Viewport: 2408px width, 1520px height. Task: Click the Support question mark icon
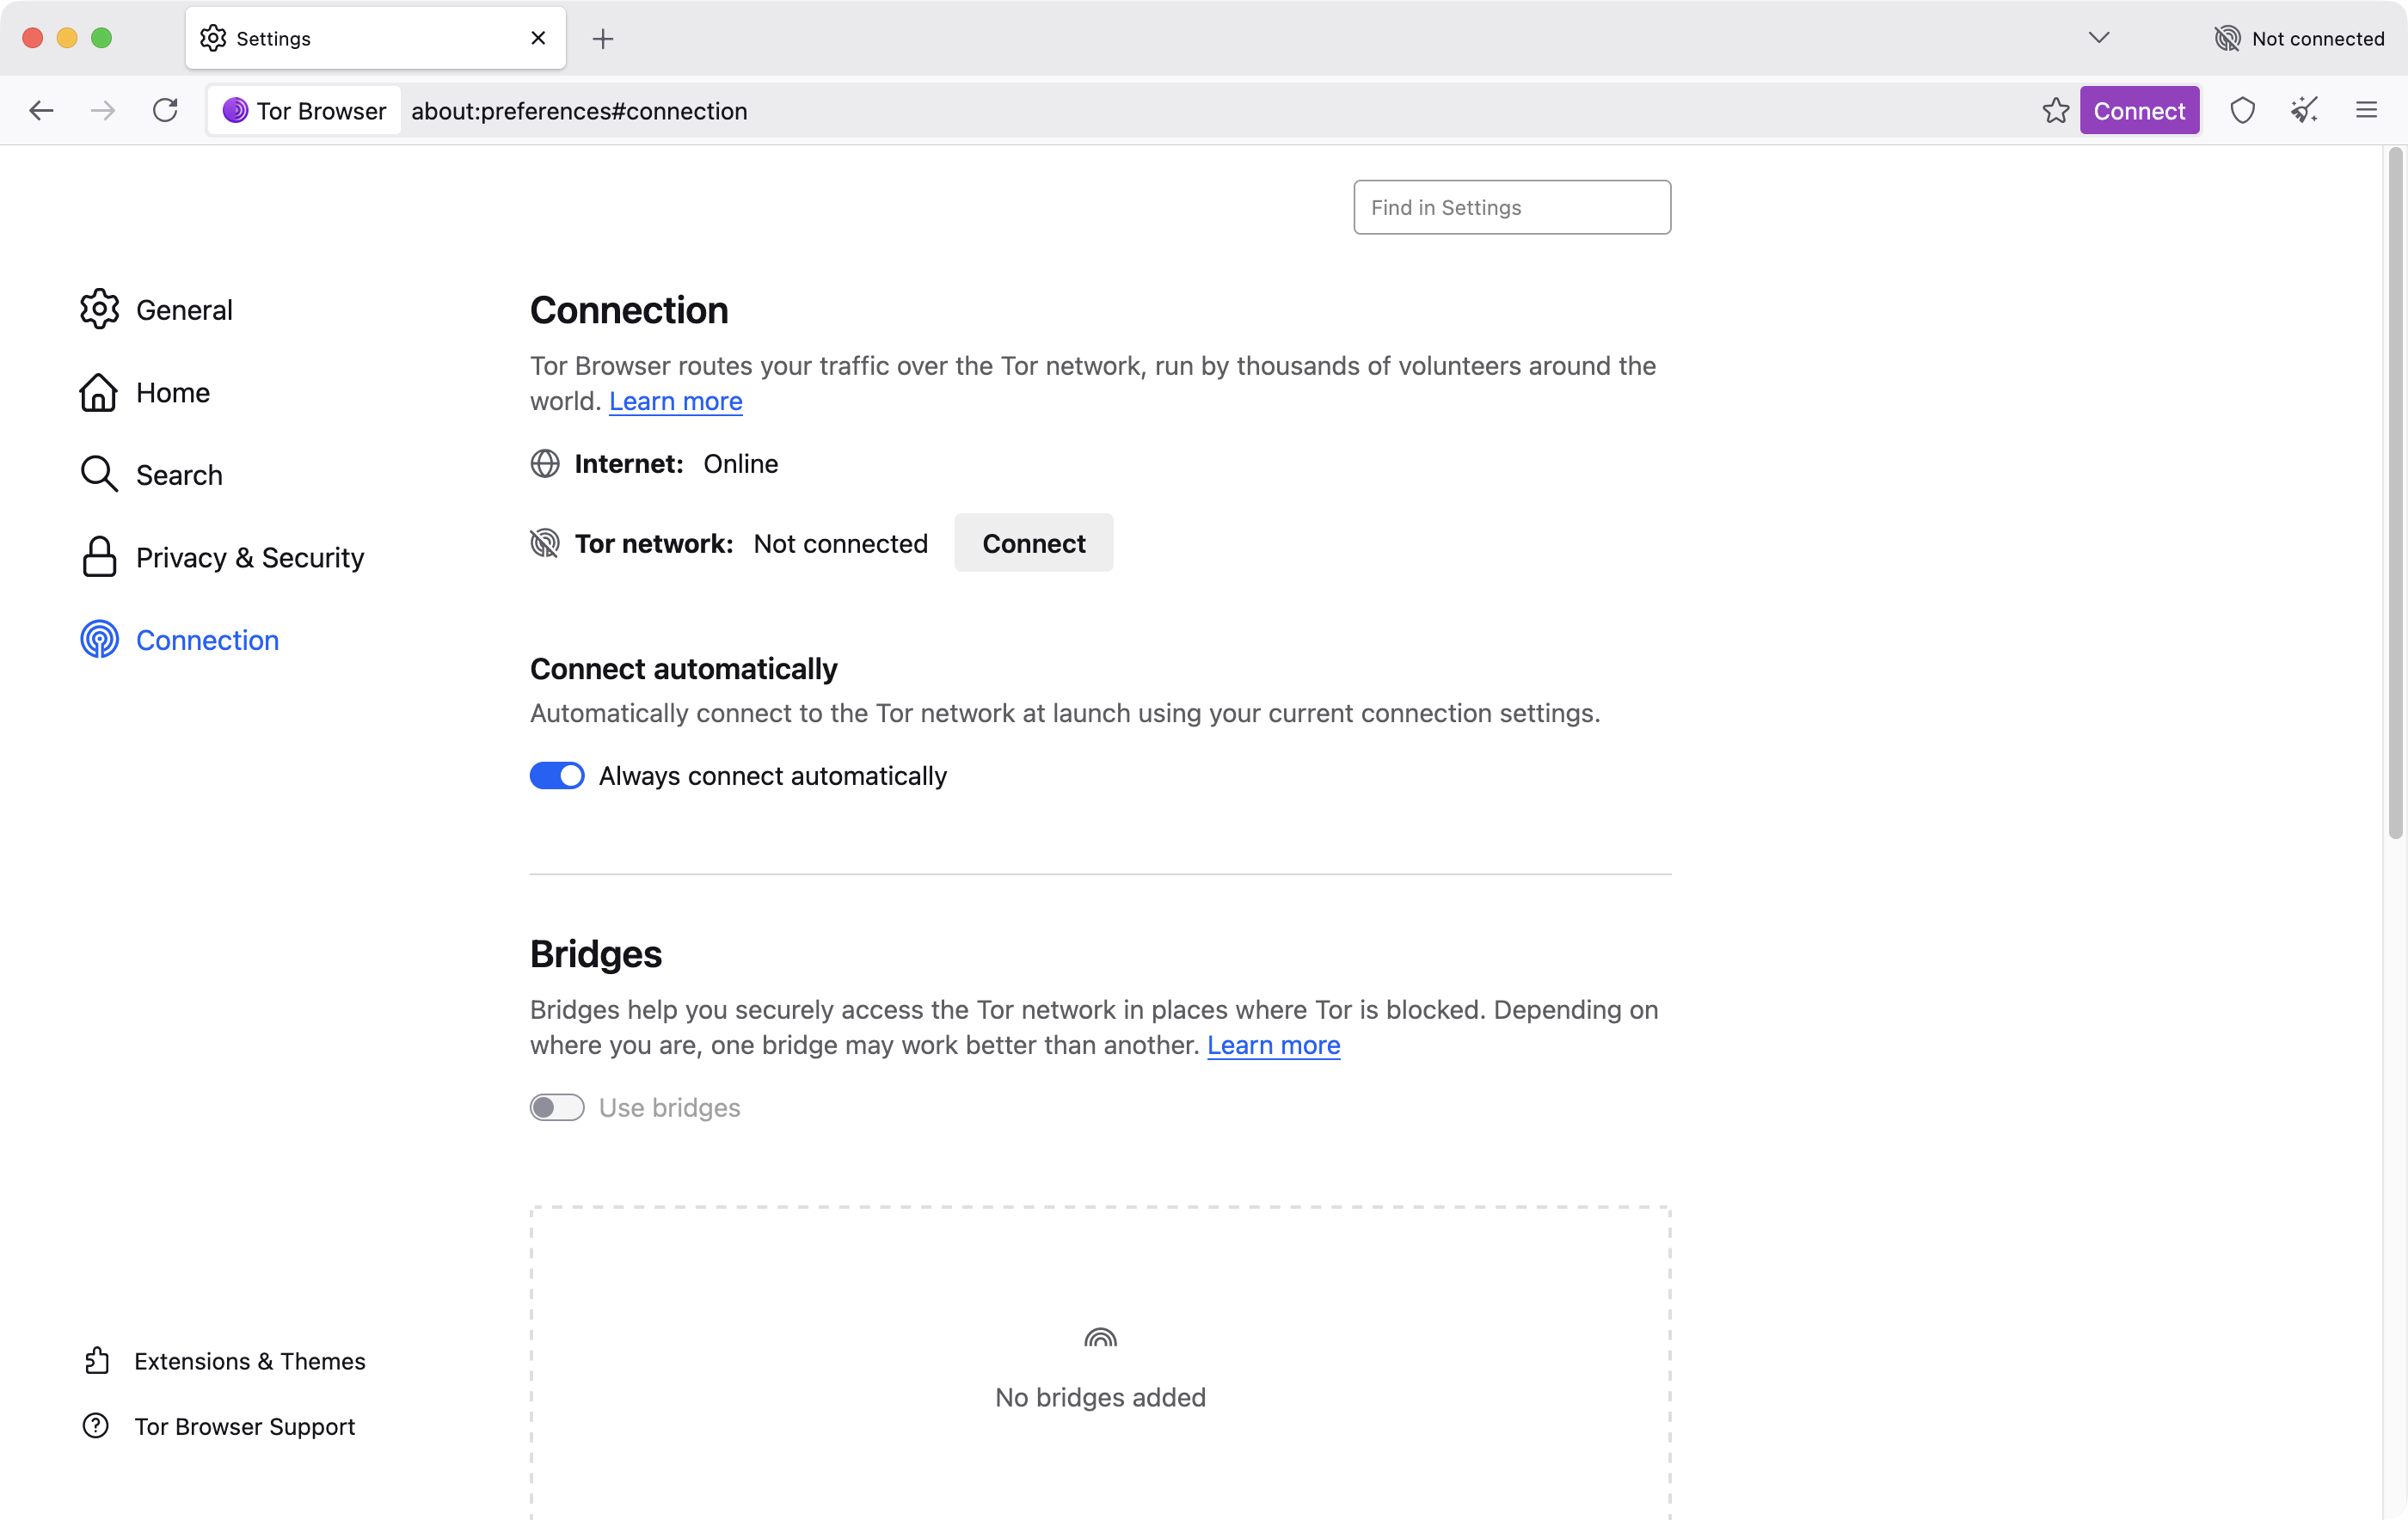pos(96,1426)
